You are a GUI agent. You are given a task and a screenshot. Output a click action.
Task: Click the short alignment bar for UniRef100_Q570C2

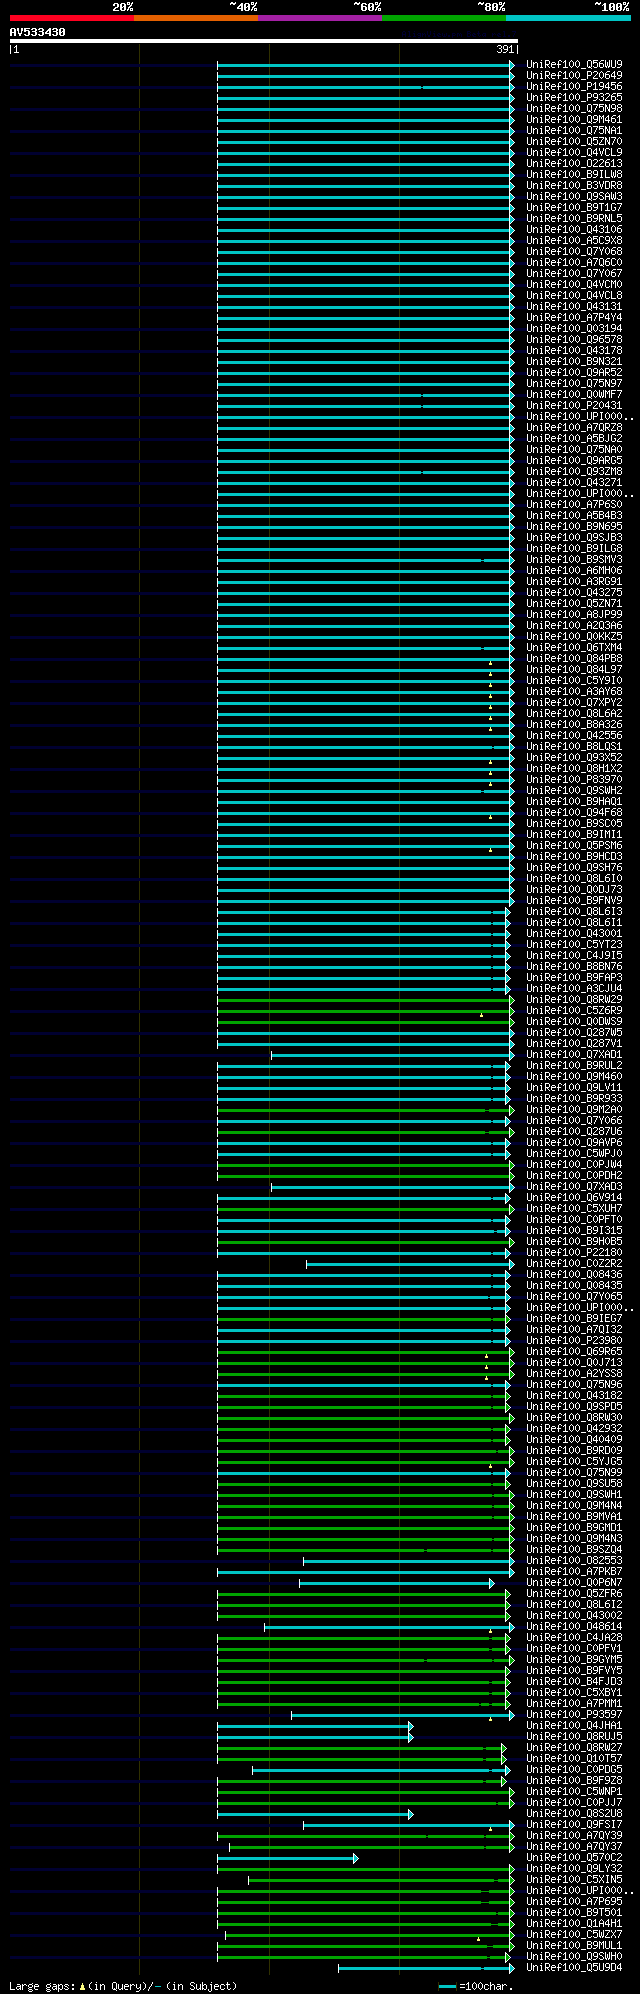pyautogui.click(x=287, y=1857)
